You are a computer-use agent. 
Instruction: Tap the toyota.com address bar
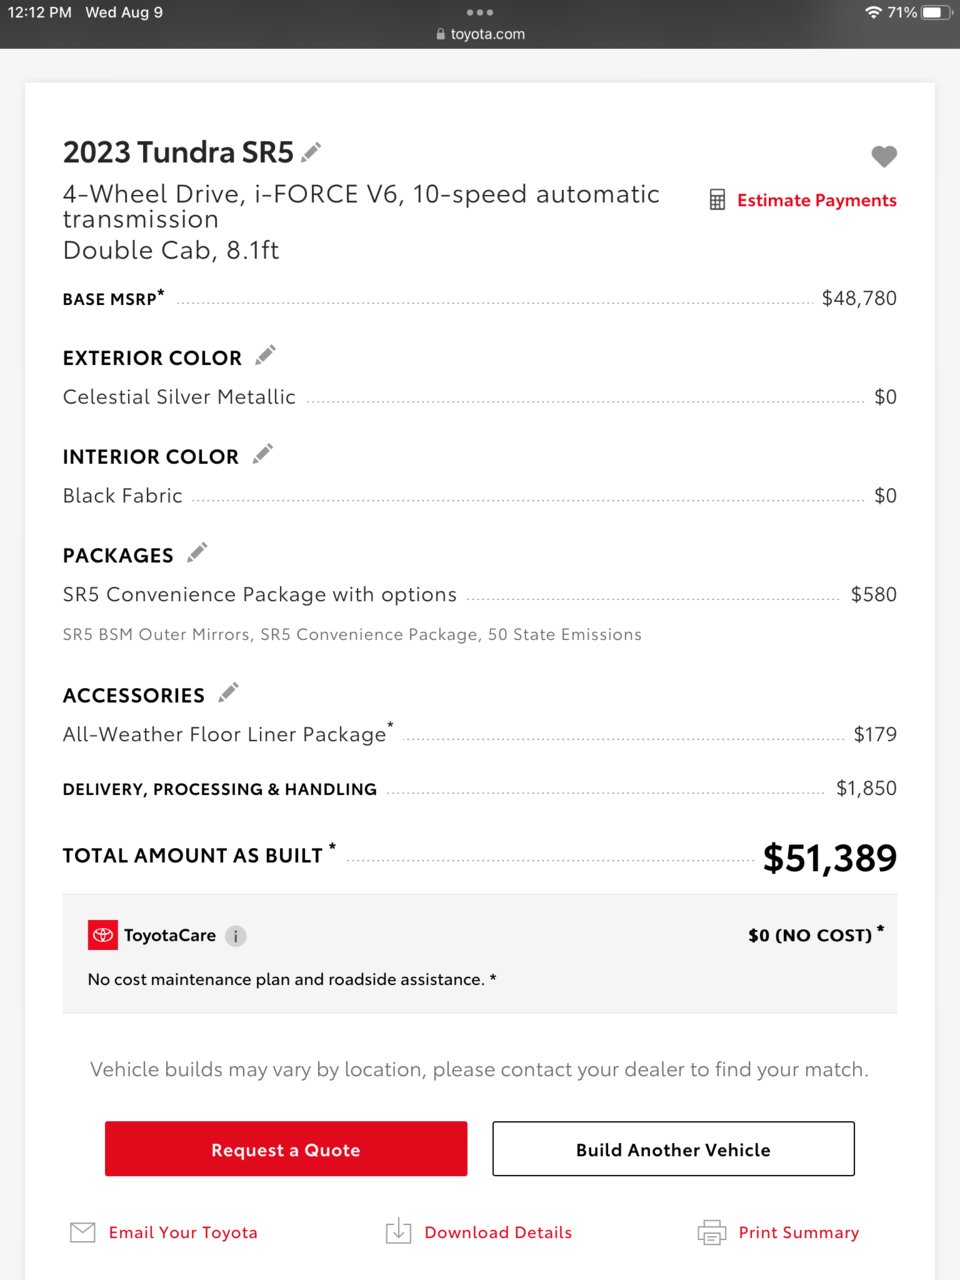[x=480, y=34]
